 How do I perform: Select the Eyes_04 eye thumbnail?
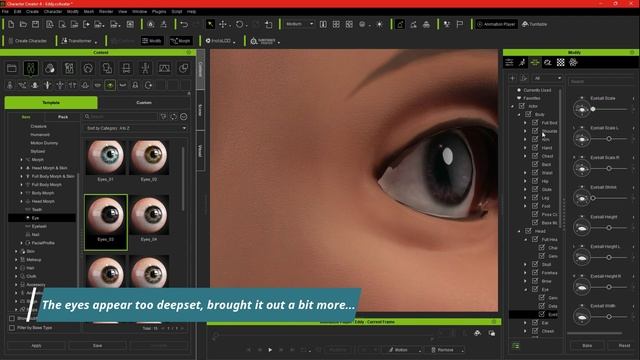[x=149, y=216]
